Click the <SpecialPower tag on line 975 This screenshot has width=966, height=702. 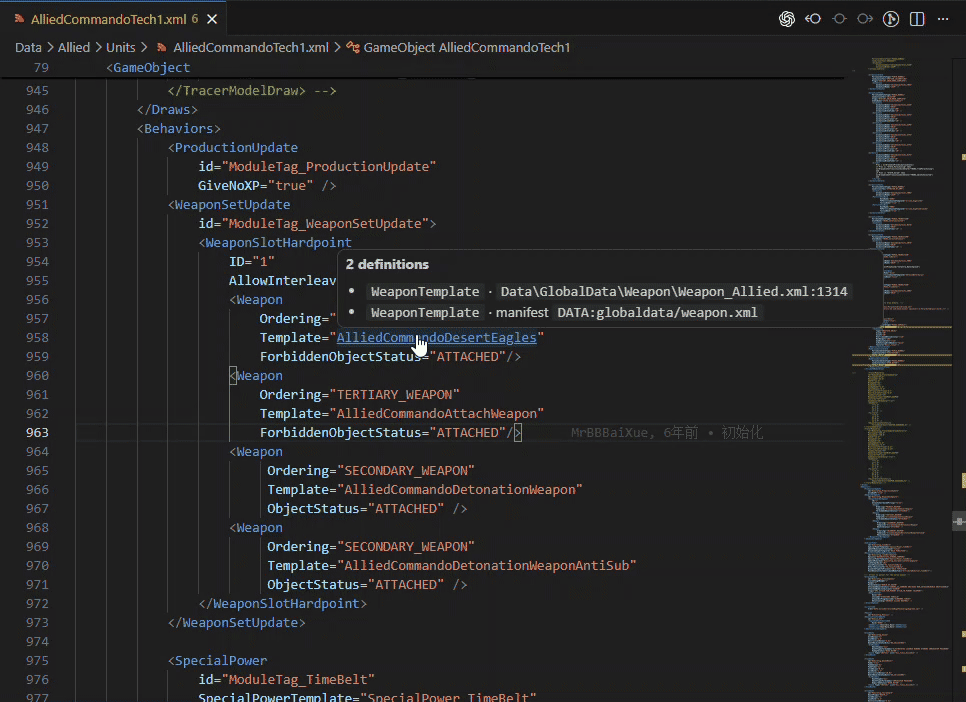click(x=217, y=661)
